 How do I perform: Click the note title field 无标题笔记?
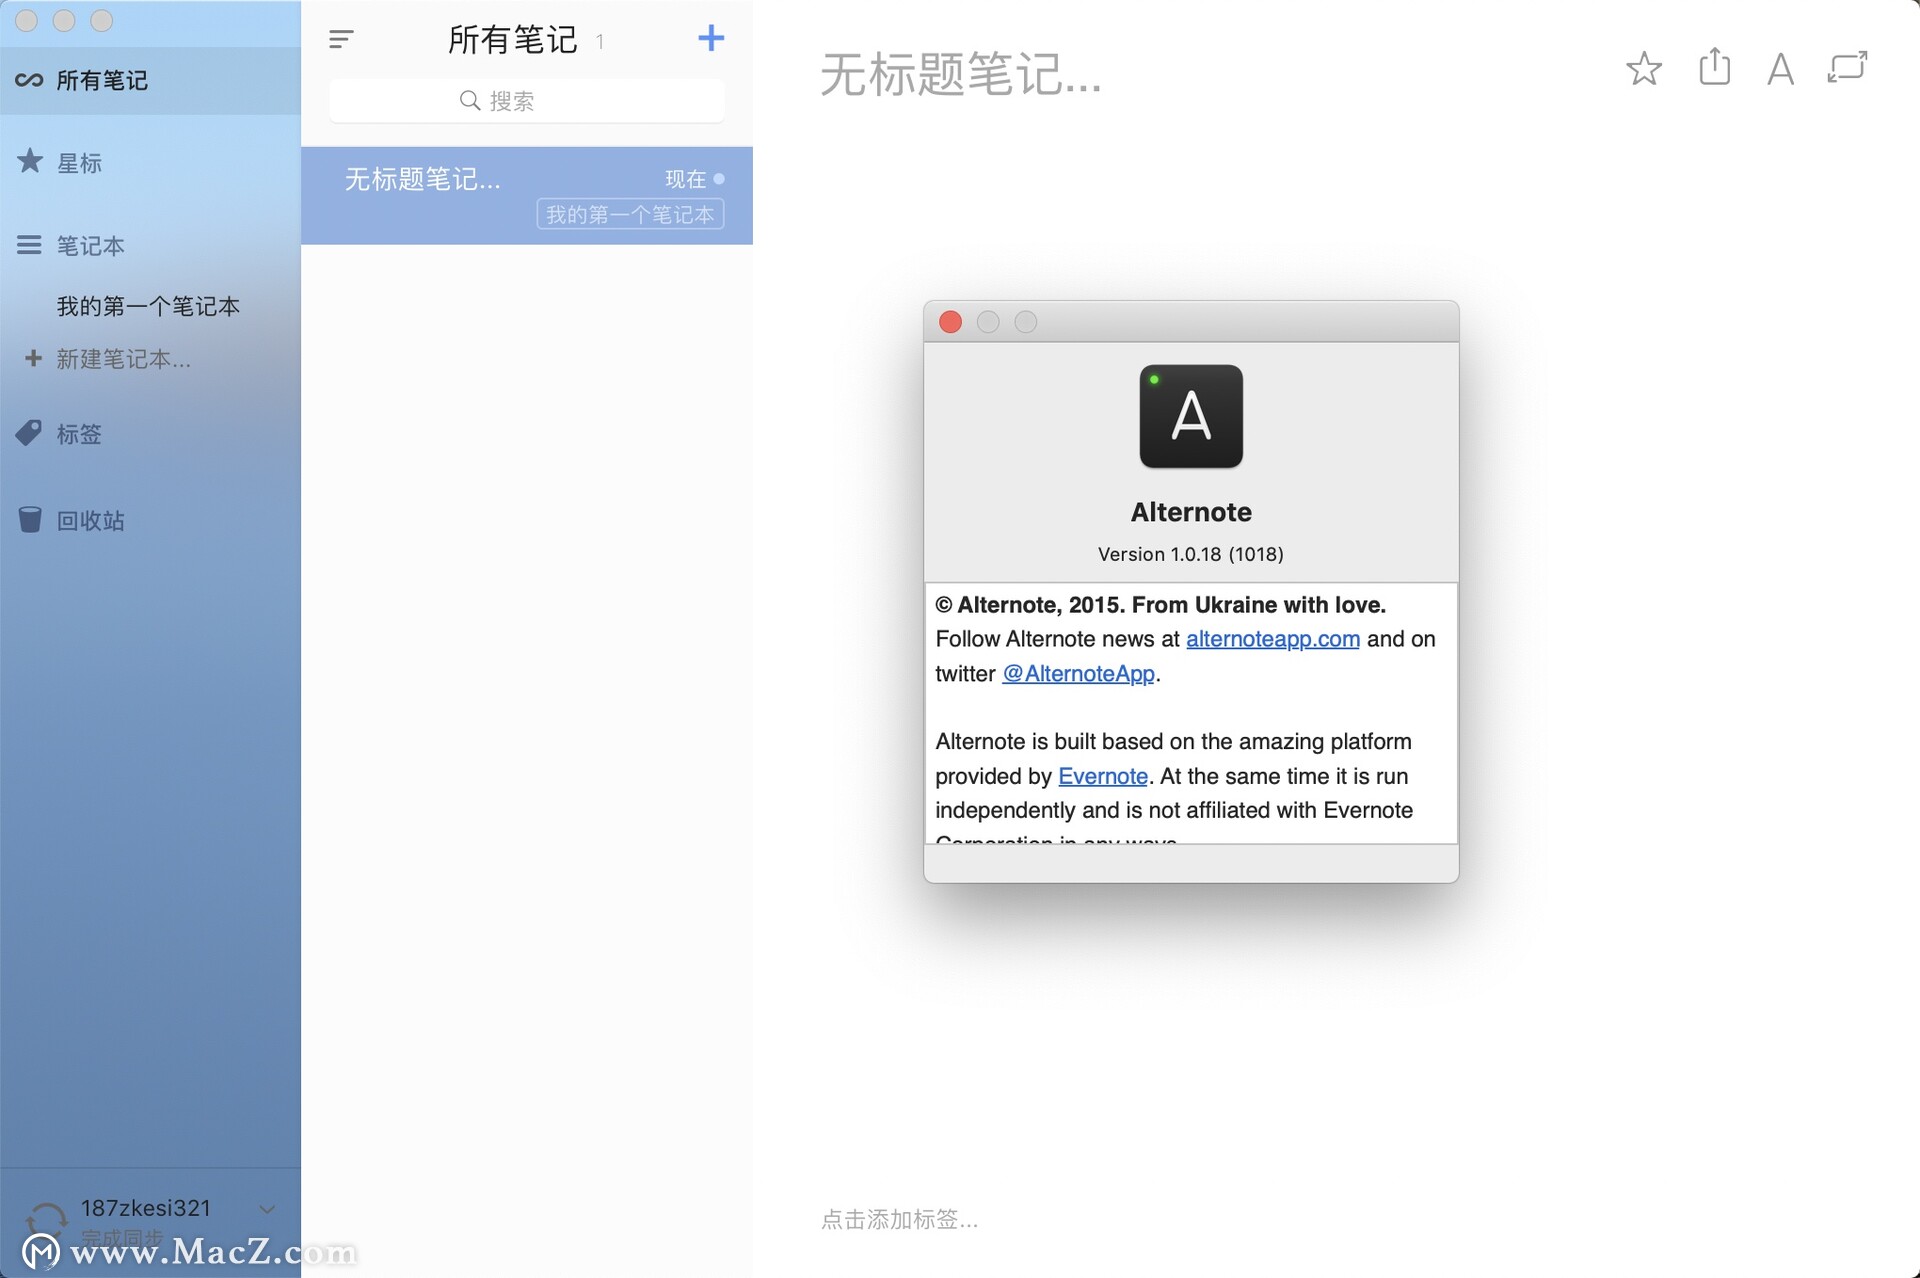[960, 75]
